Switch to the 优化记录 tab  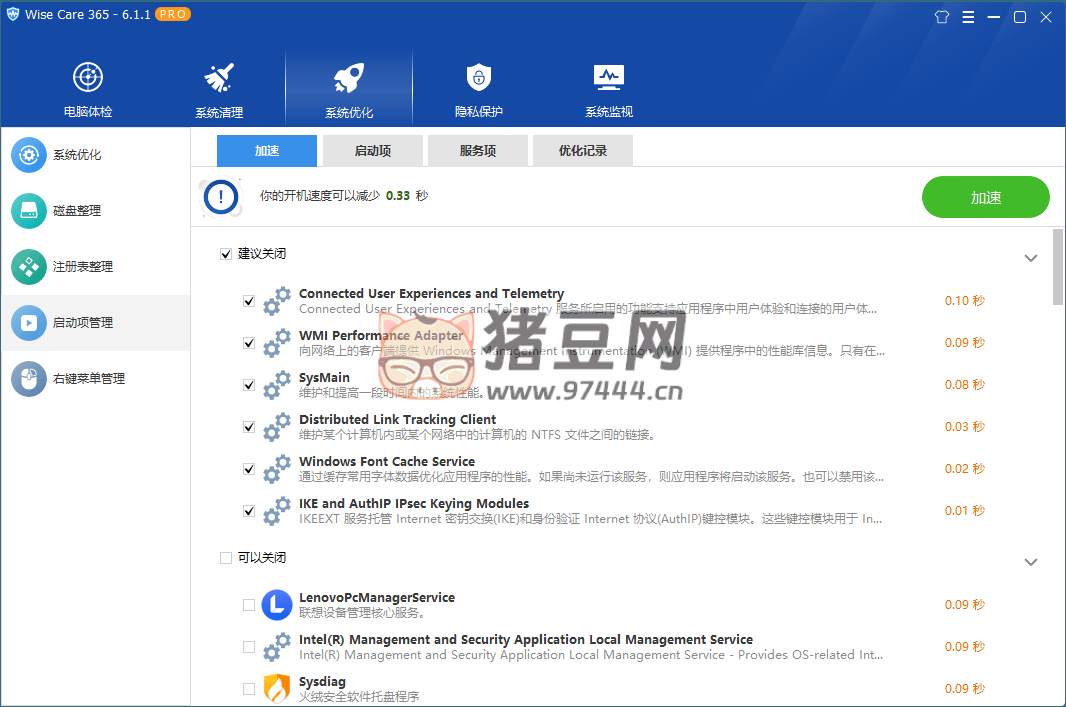(x=582, y=151)
